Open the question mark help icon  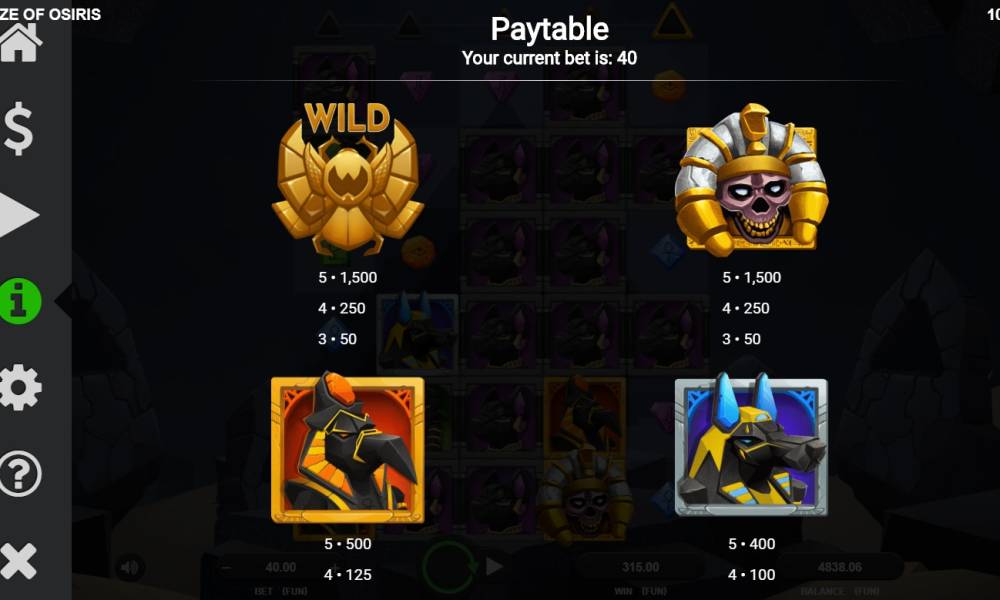(20, 474)
